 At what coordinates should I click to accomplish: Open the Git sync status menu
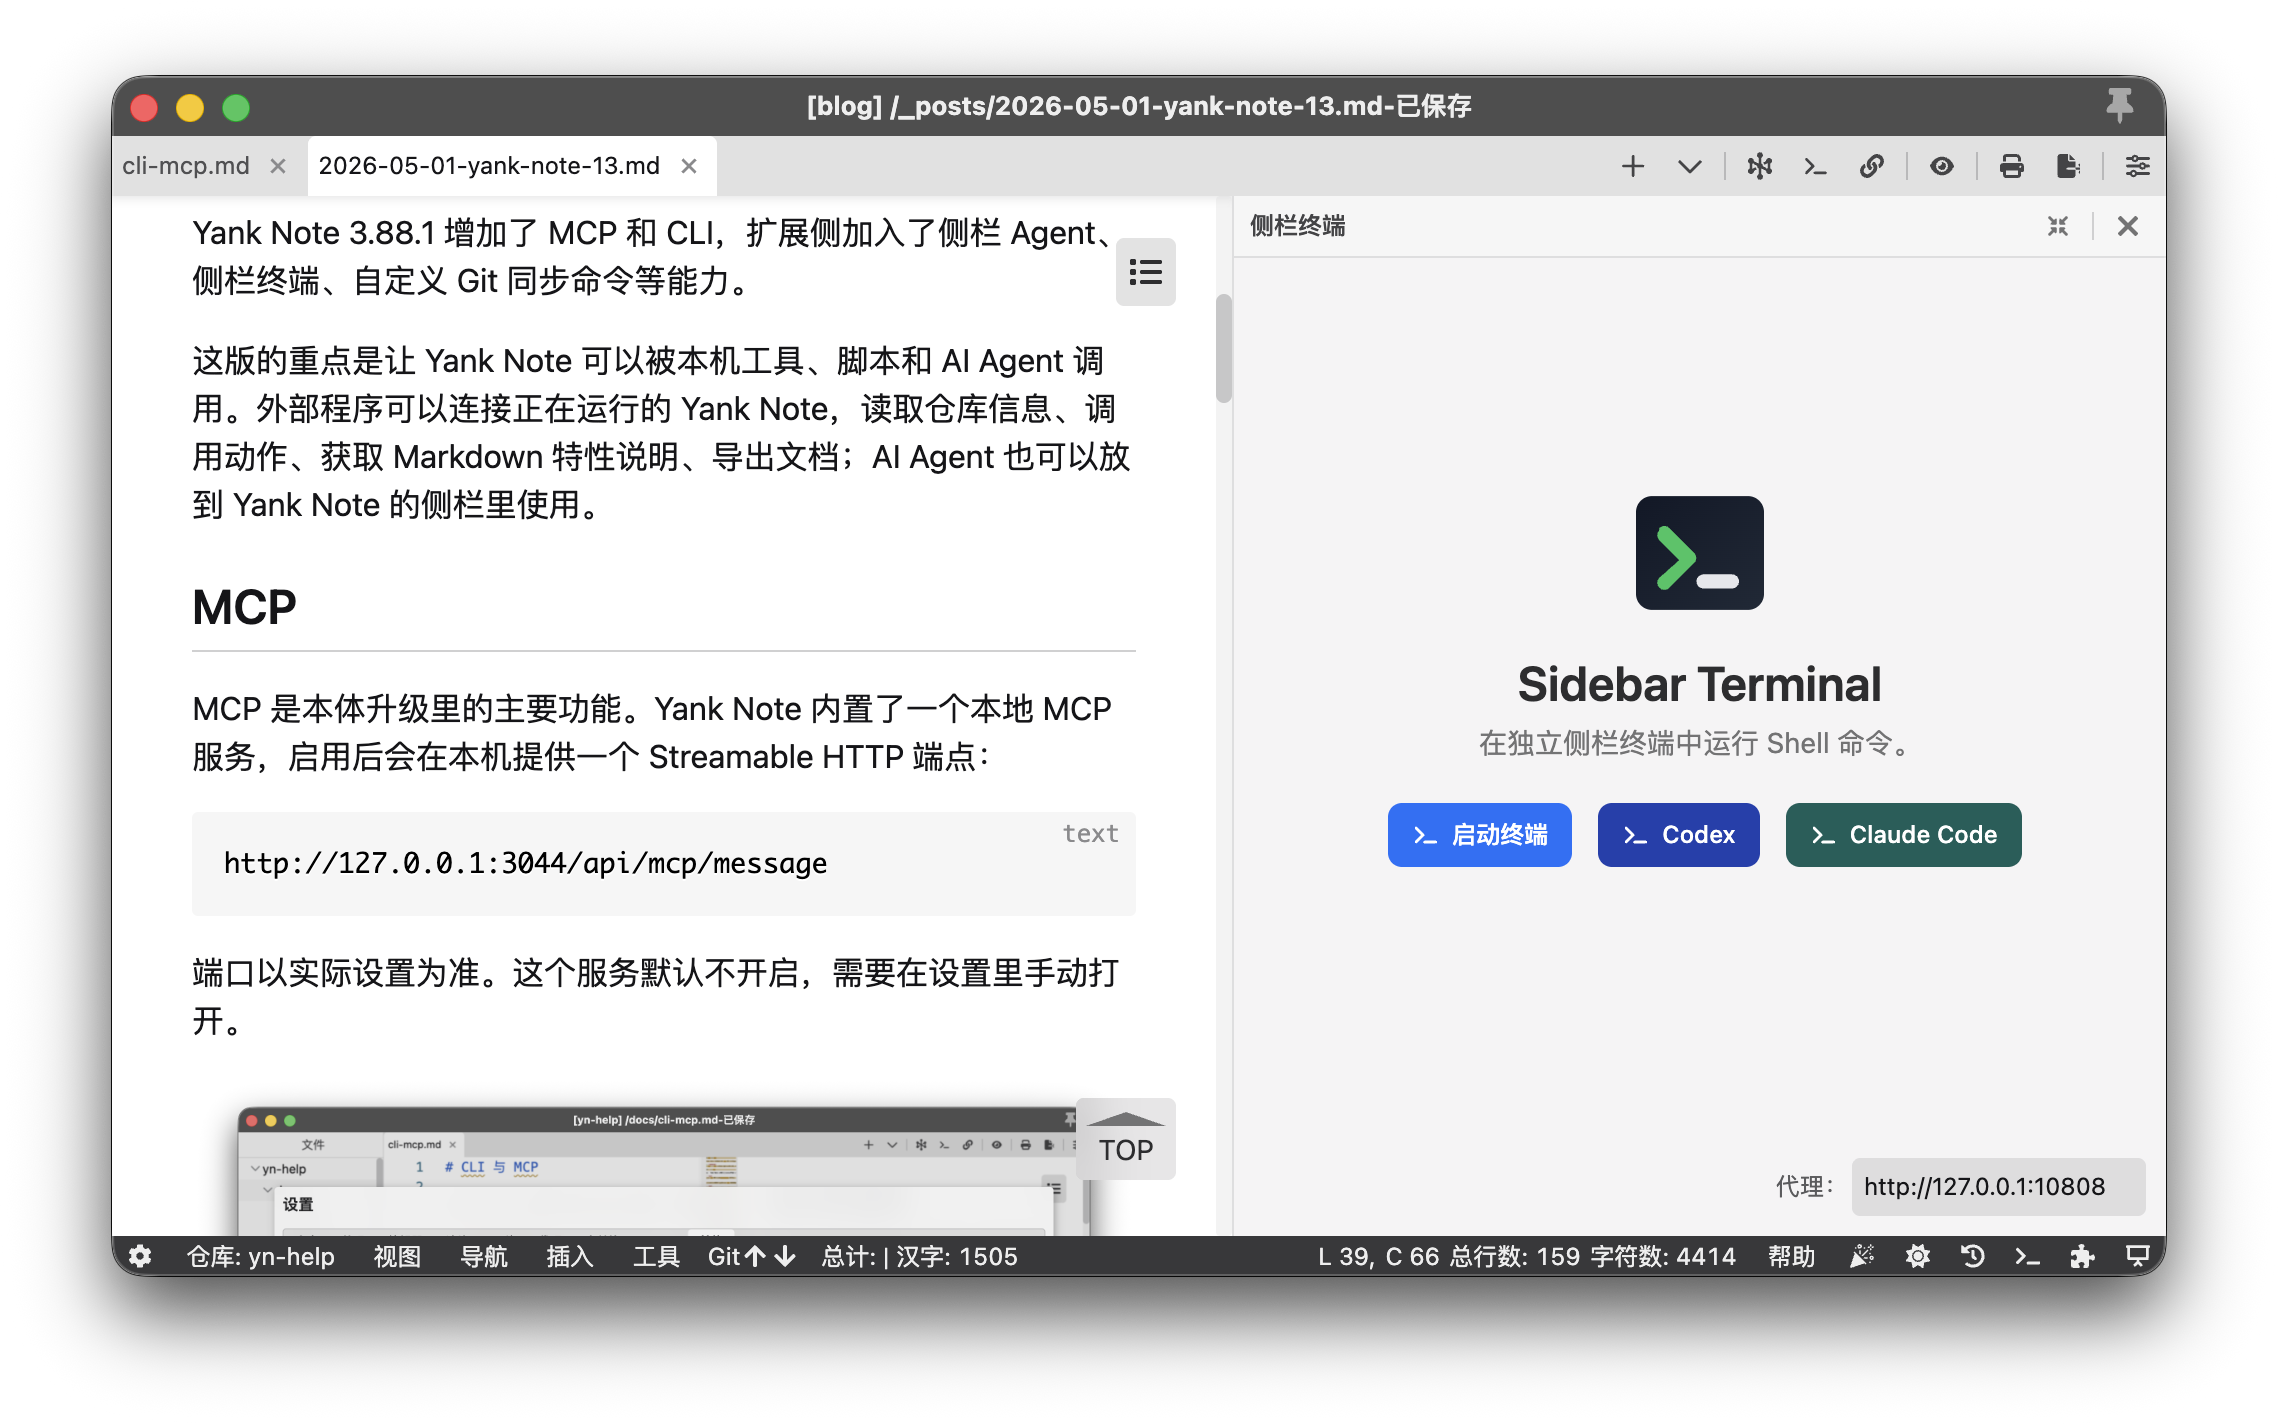(752, 1257)
